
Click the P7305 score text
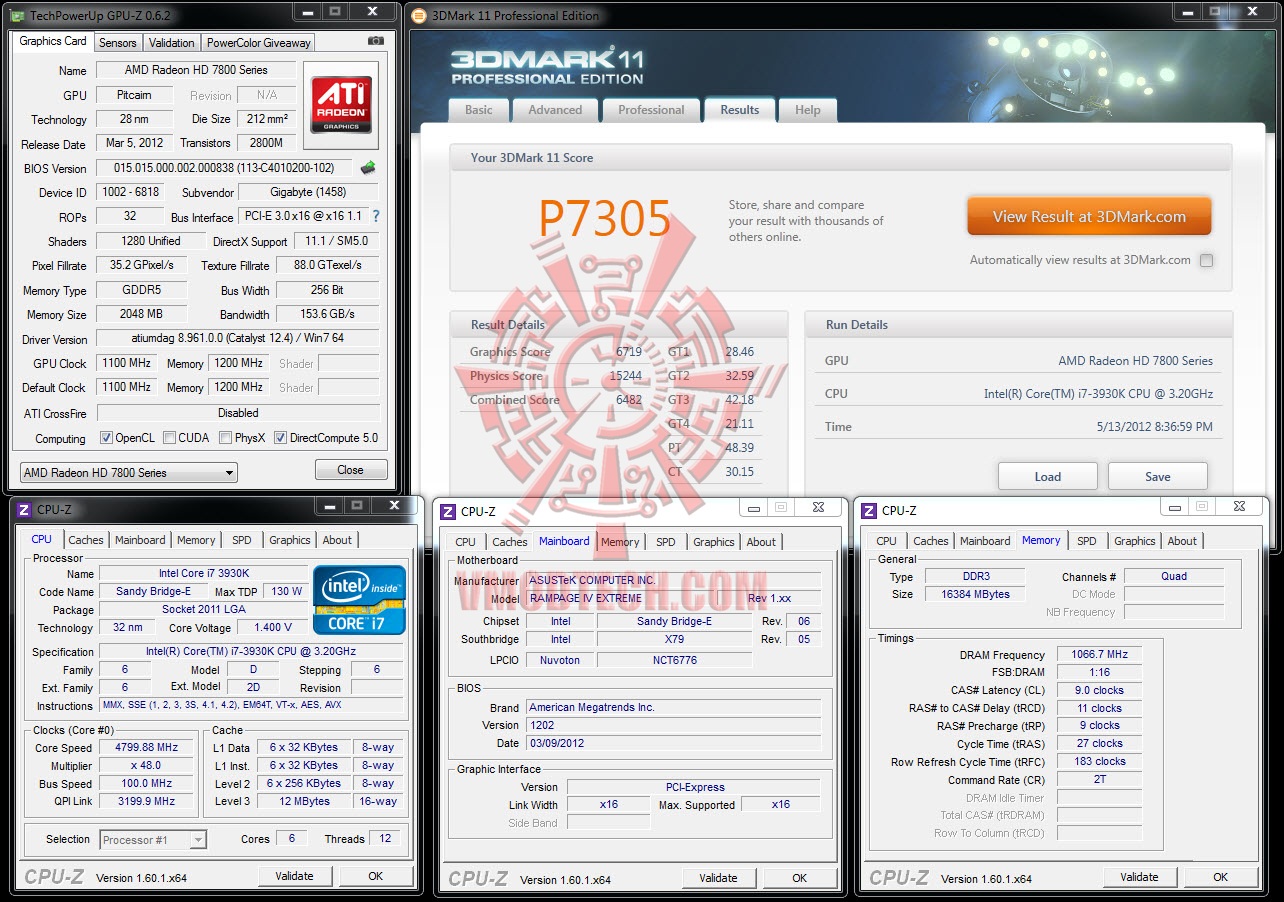tap(605, 217)
